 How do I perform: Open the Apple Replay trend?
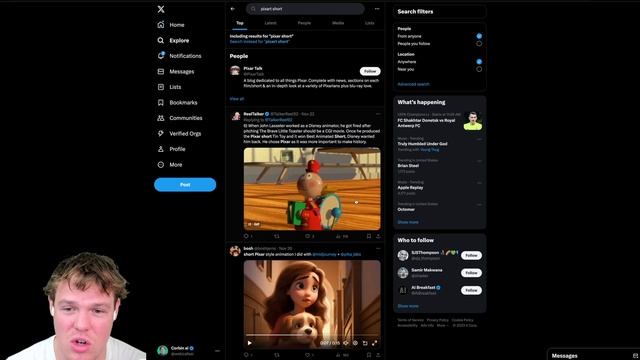[440, 188]
